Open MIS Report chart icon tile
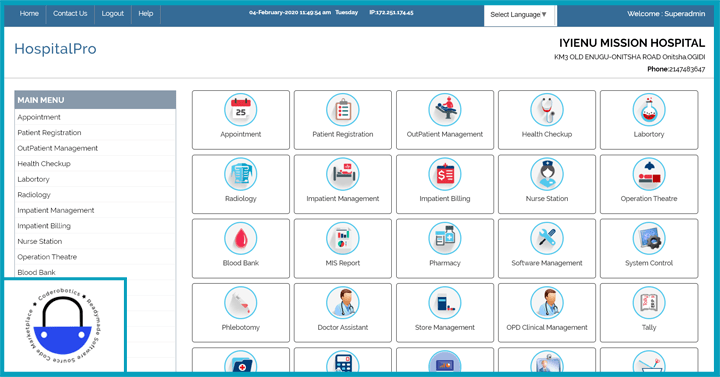Viewport: 720px width, 377px height. click(343, 248)
